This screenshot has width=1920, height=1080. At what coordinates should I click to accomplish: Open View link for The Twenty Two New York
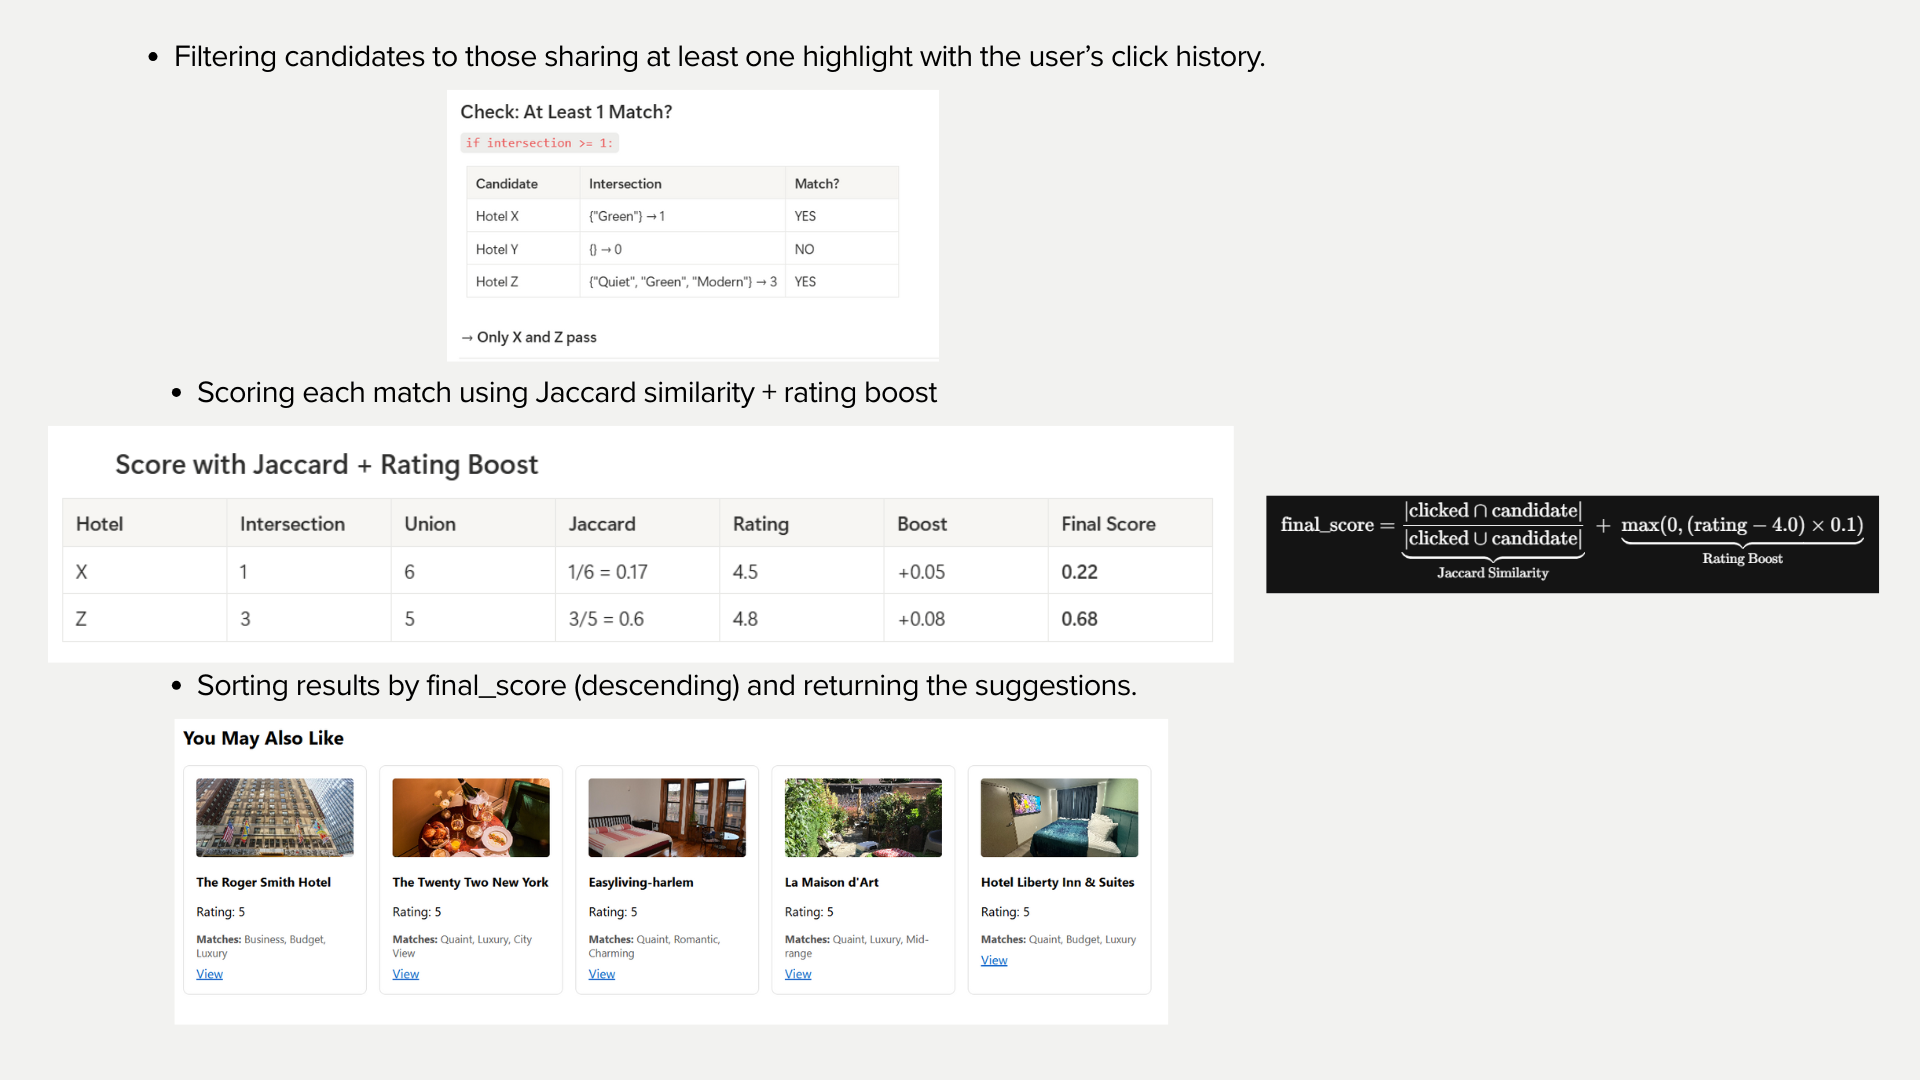coord(405,974)
